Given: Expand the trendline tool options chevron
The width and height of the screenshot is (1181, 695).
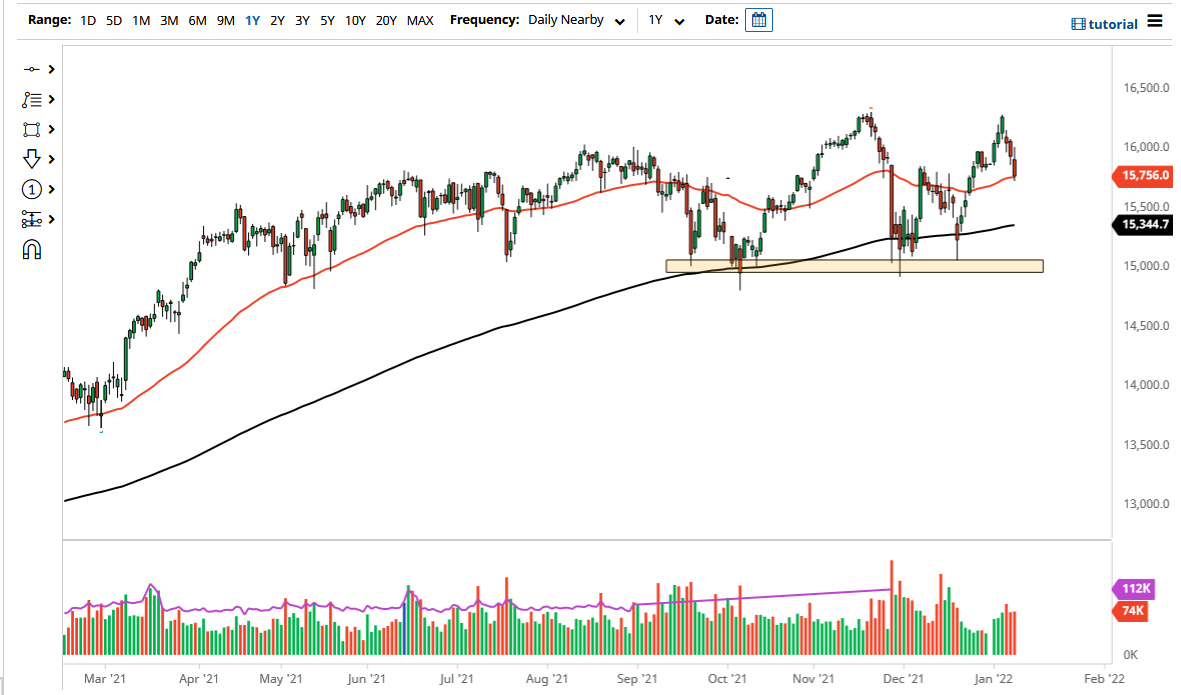Looking at the screenshot, I should (54, 69).
